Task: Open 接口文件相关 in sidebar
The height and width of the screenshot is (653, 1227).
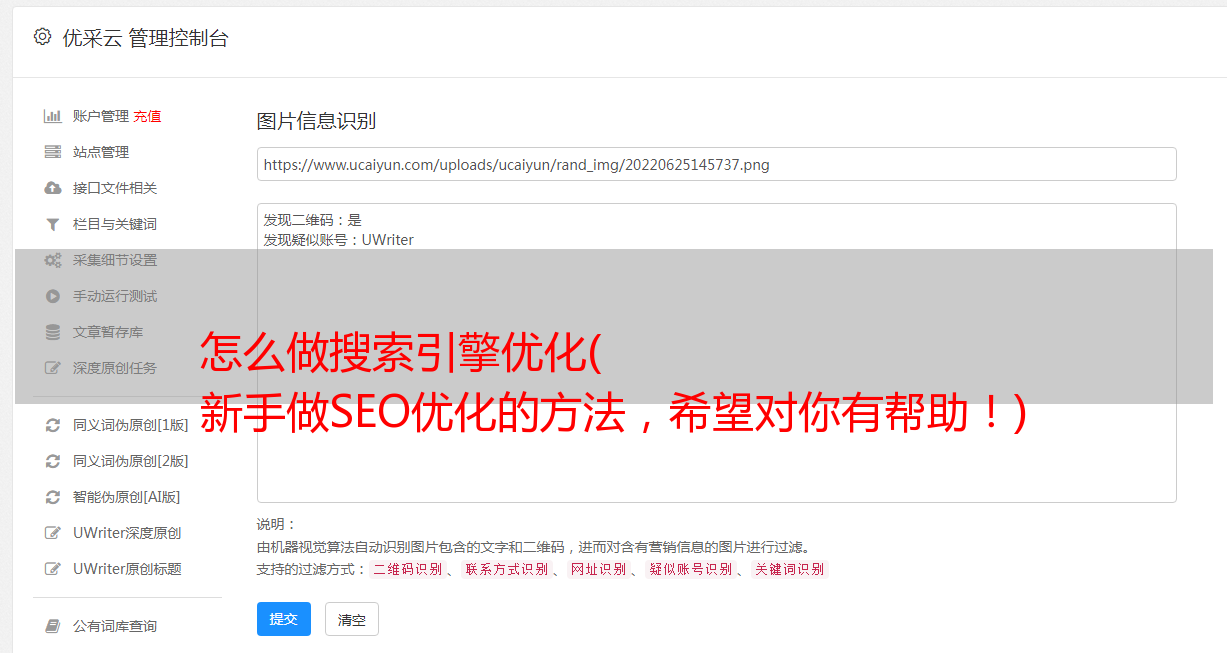Action: pyautogui.click(x=115, y=188)
